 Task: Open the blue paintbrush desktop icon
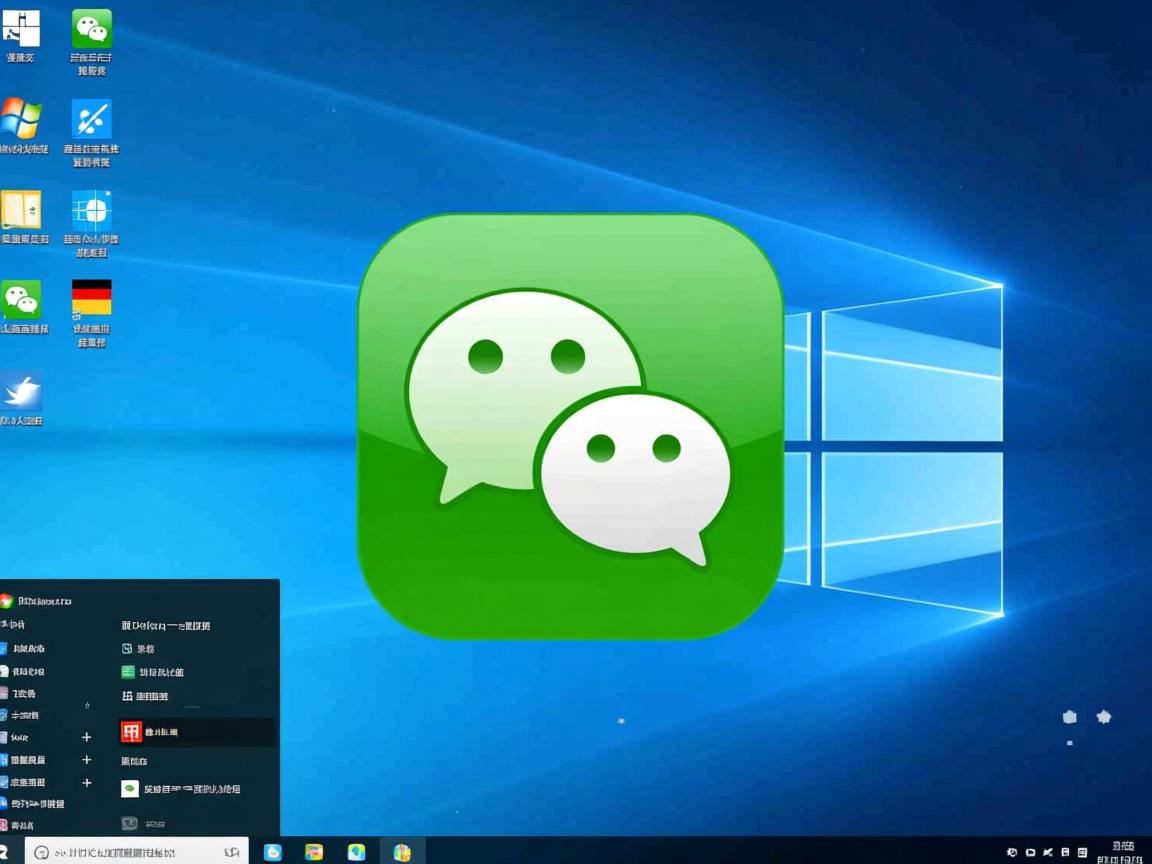click(91, 119)
